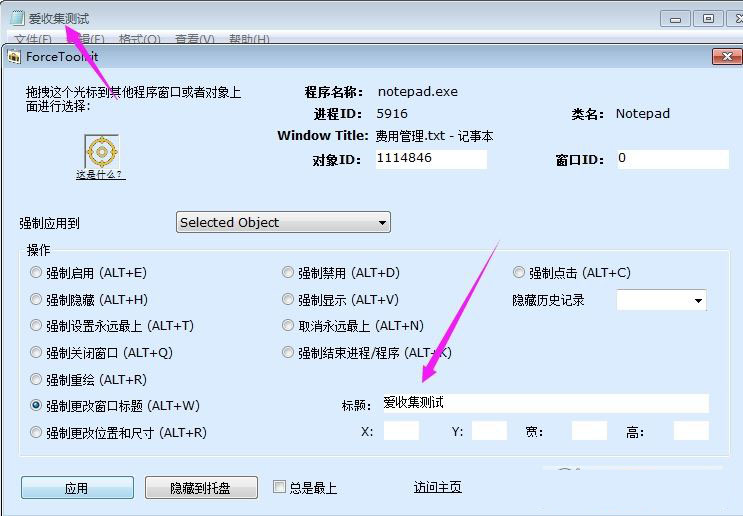This screenshot has width=743, height=516.
Task: Click the 这是什么? help link
Action: (x=100, y=175)
